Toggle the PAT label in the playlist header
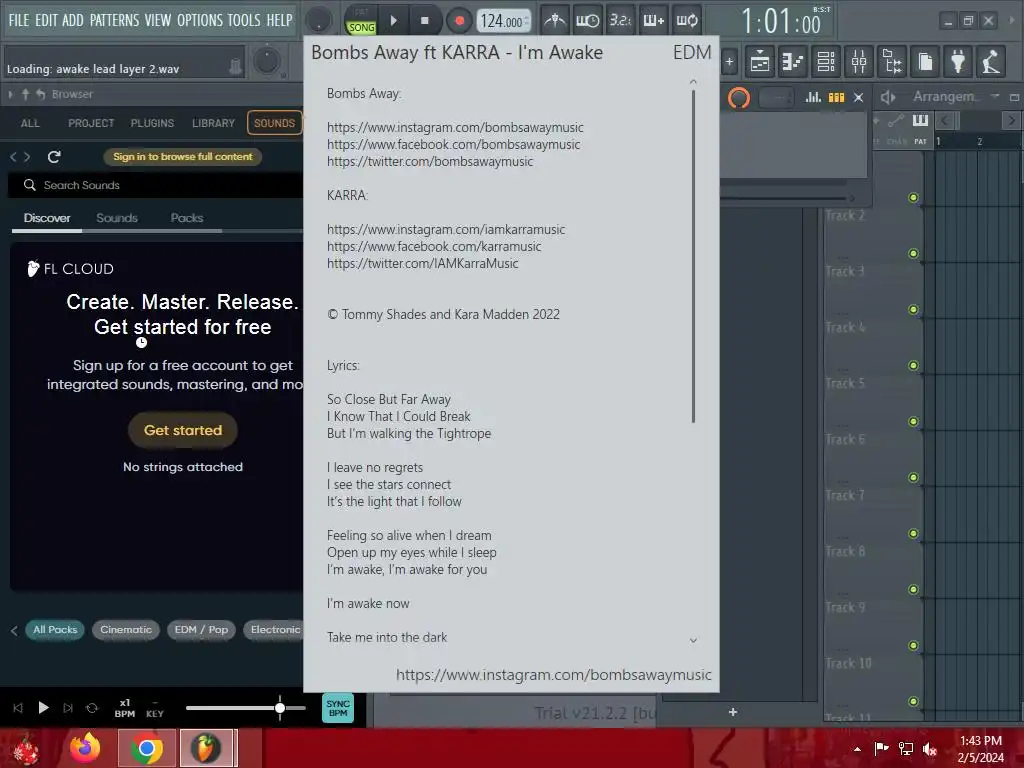 coord(920,141)
